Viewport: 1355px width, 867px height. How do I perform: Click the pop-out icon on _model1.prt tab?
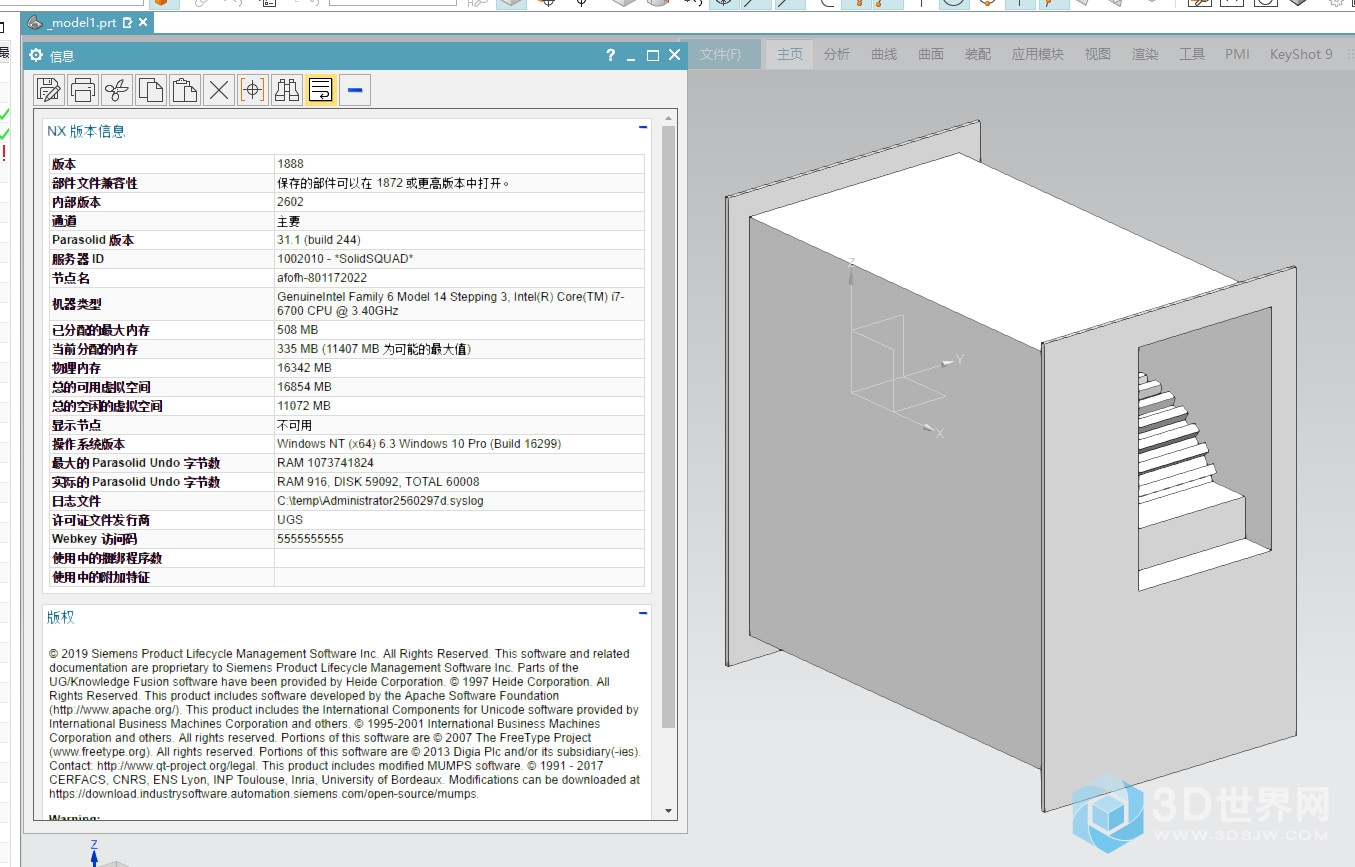[127, 21]
